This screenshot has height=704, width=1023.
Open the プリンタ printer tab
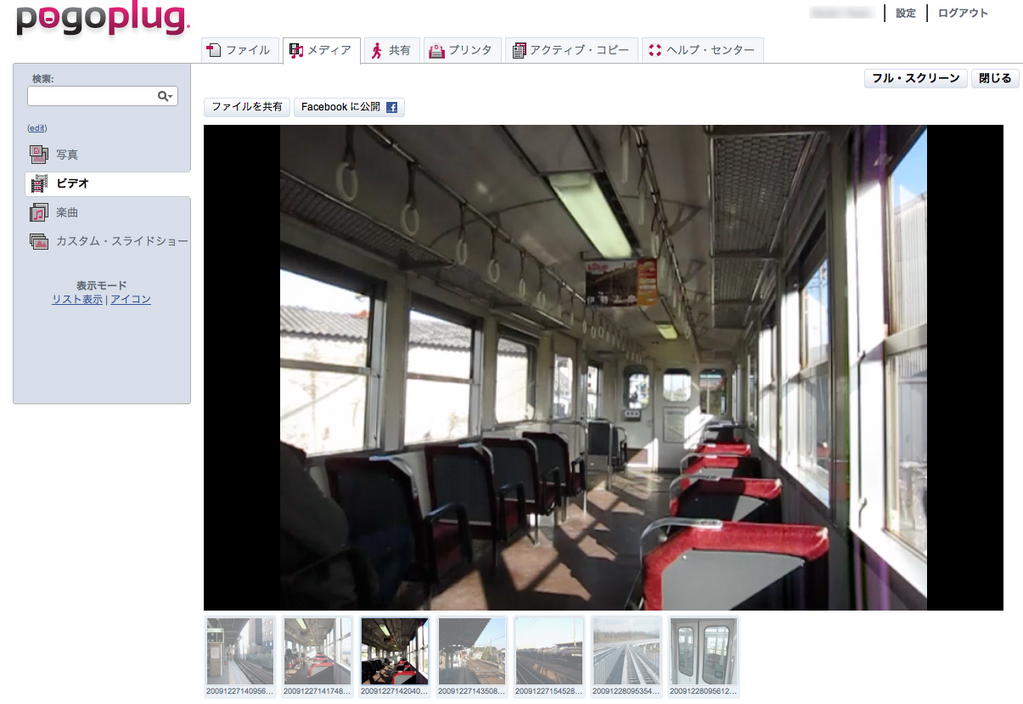point(461,50)
